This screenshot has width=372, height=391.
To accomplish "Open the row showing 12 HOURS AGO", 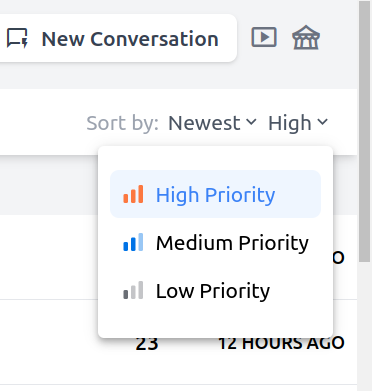I will 178,342.
